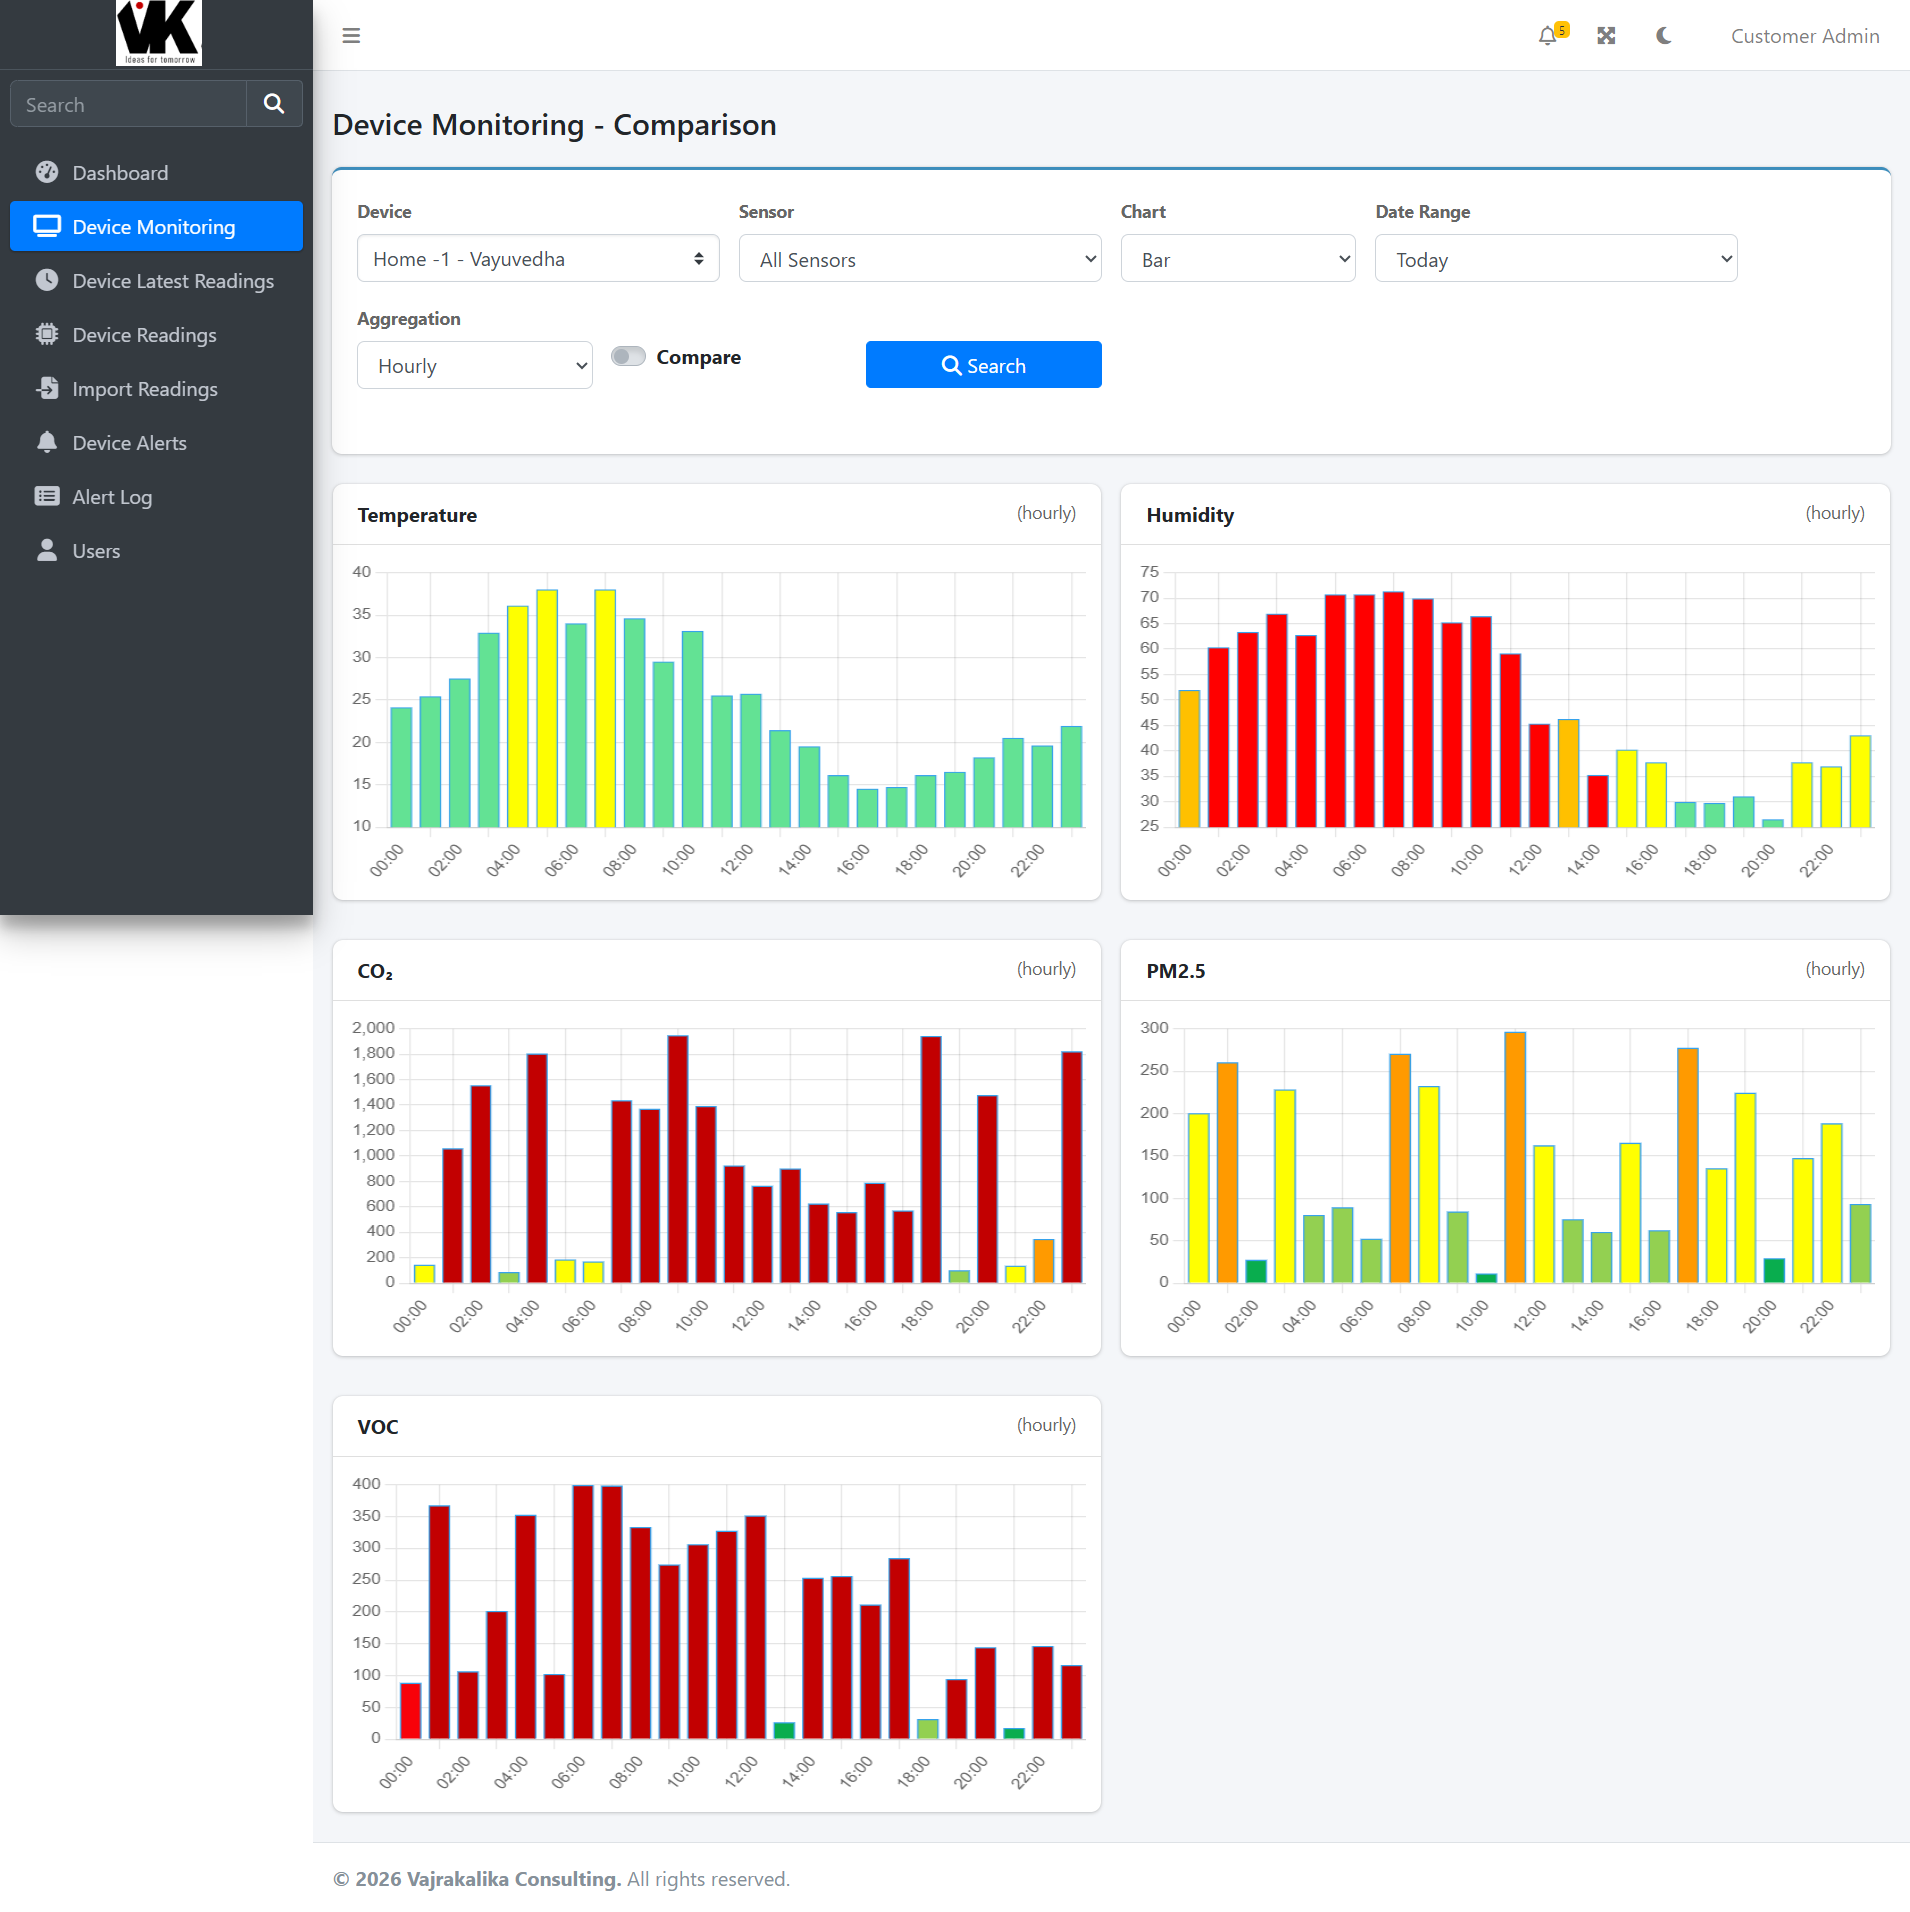Open the Chart type dropdown
Image resolution: width=1910 pixels, height=1912 pixels.
pyautogui.click(x=1238, y=259)
